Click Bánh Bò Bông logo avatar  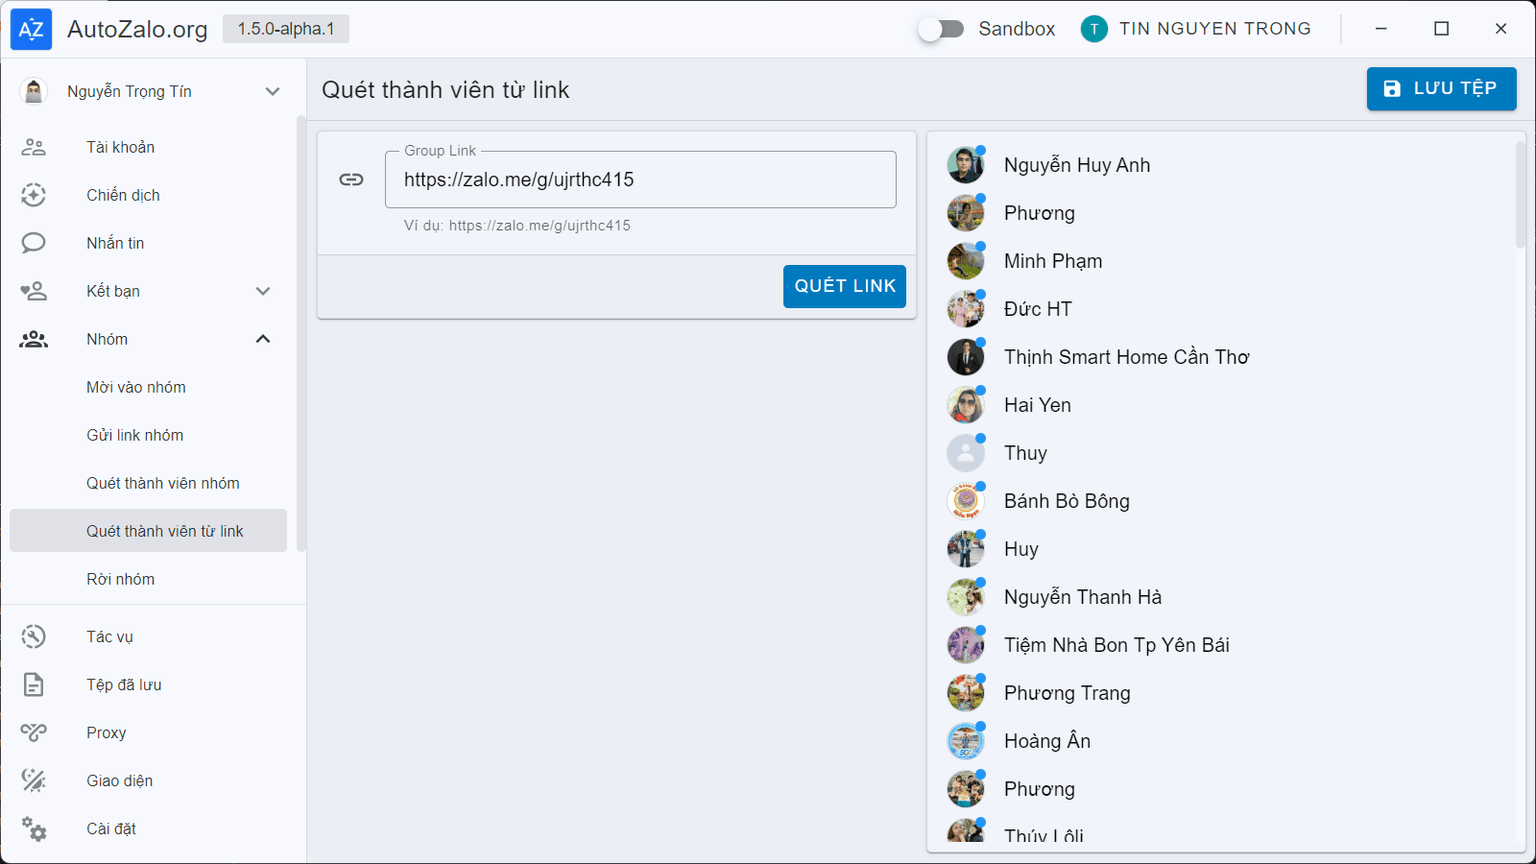click(966, 501)
